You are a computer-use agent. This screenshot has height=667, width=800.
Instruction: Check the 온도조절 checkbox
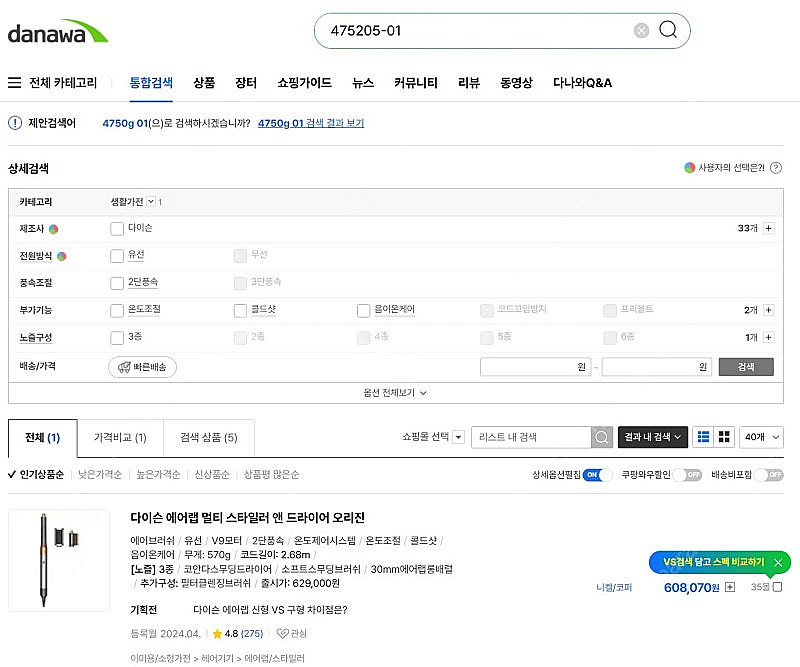117,310
